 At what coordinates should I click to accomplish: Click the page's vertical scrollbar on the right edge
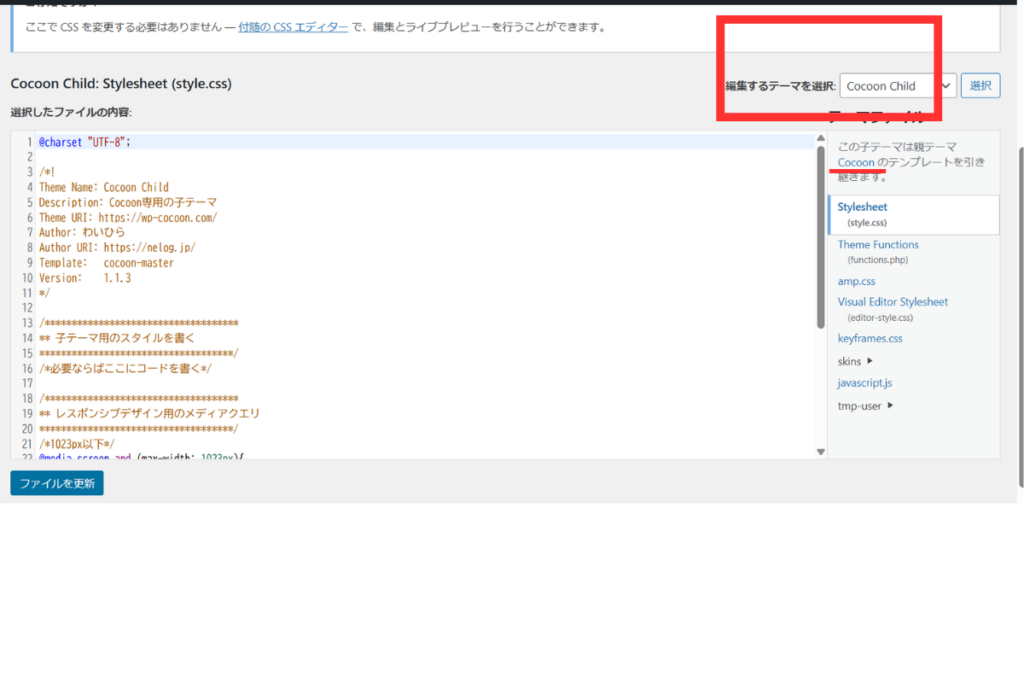pyautogui.click(x=1019, y=300)
